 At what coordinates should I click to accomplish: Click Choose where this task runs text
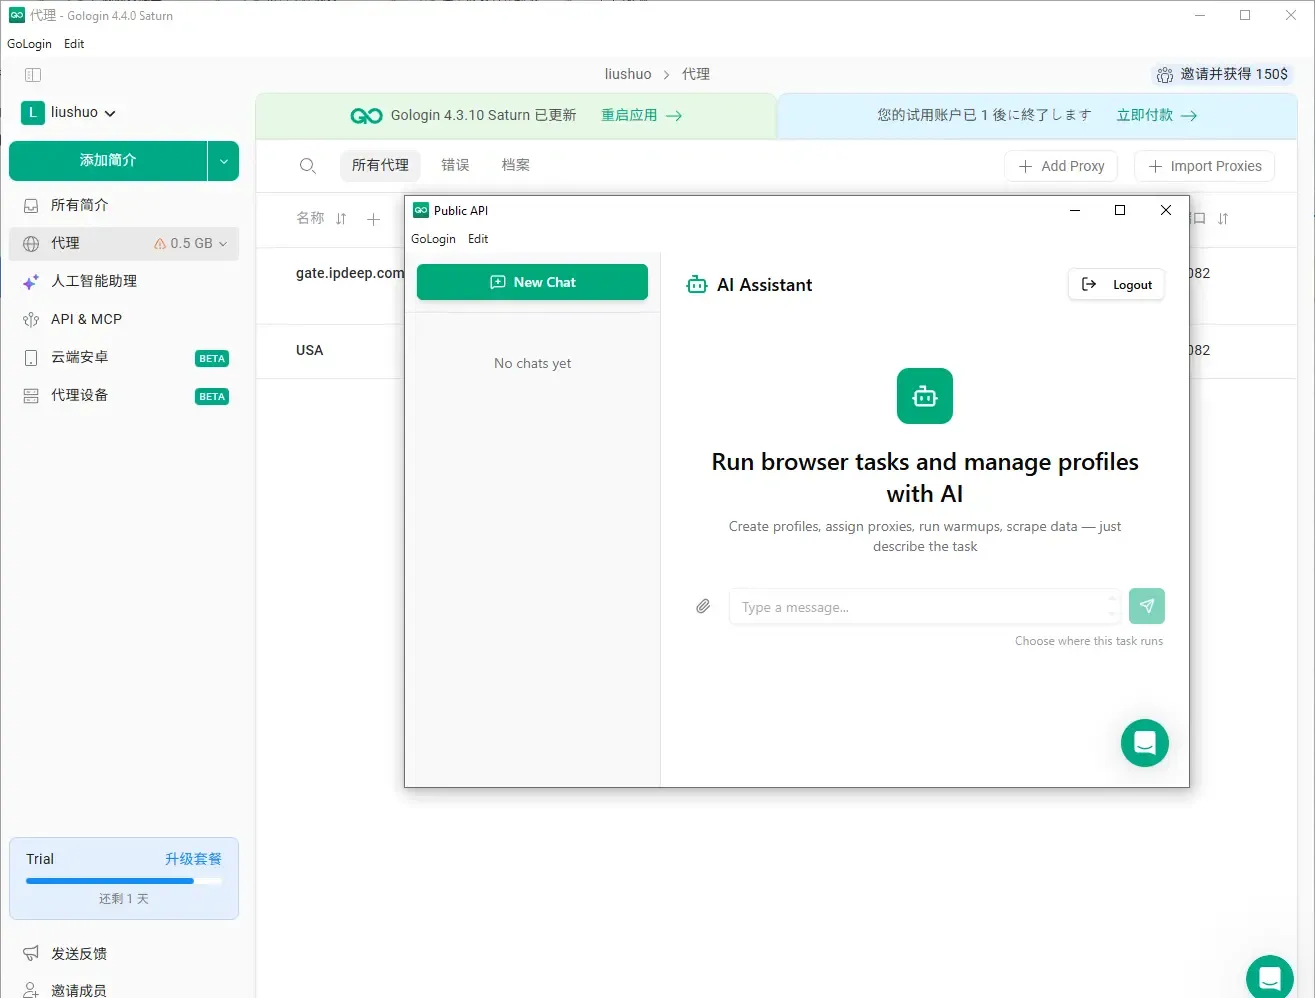pos(1089,641)
